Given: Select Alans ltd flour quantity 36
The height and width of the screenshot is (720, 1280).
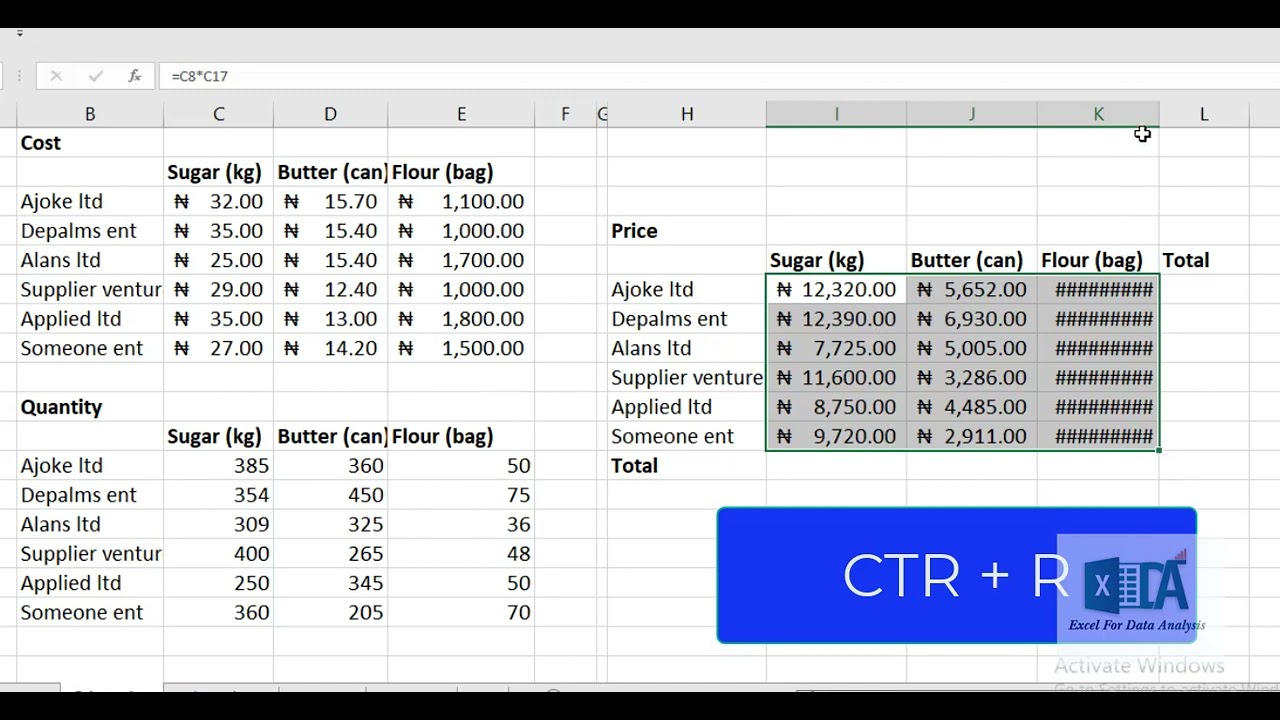Looking at the screenshot, I should pyautogui.click(x=461, y=524).
